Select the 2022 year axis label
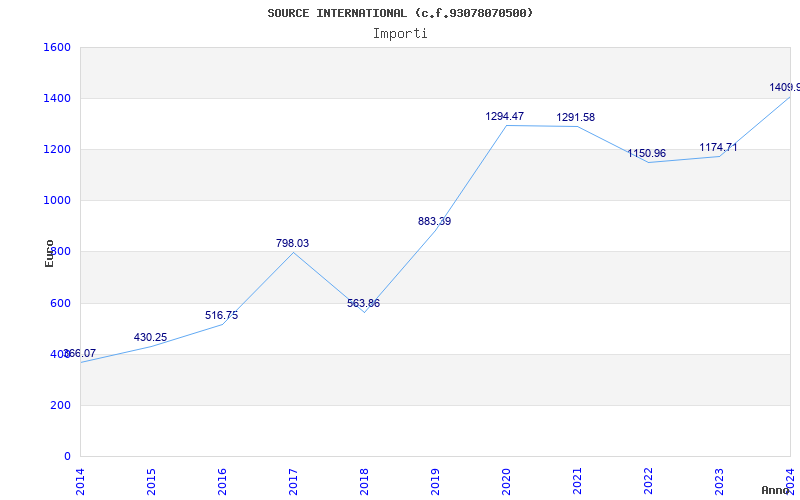800x500 pixels. [x=649, y=479]
